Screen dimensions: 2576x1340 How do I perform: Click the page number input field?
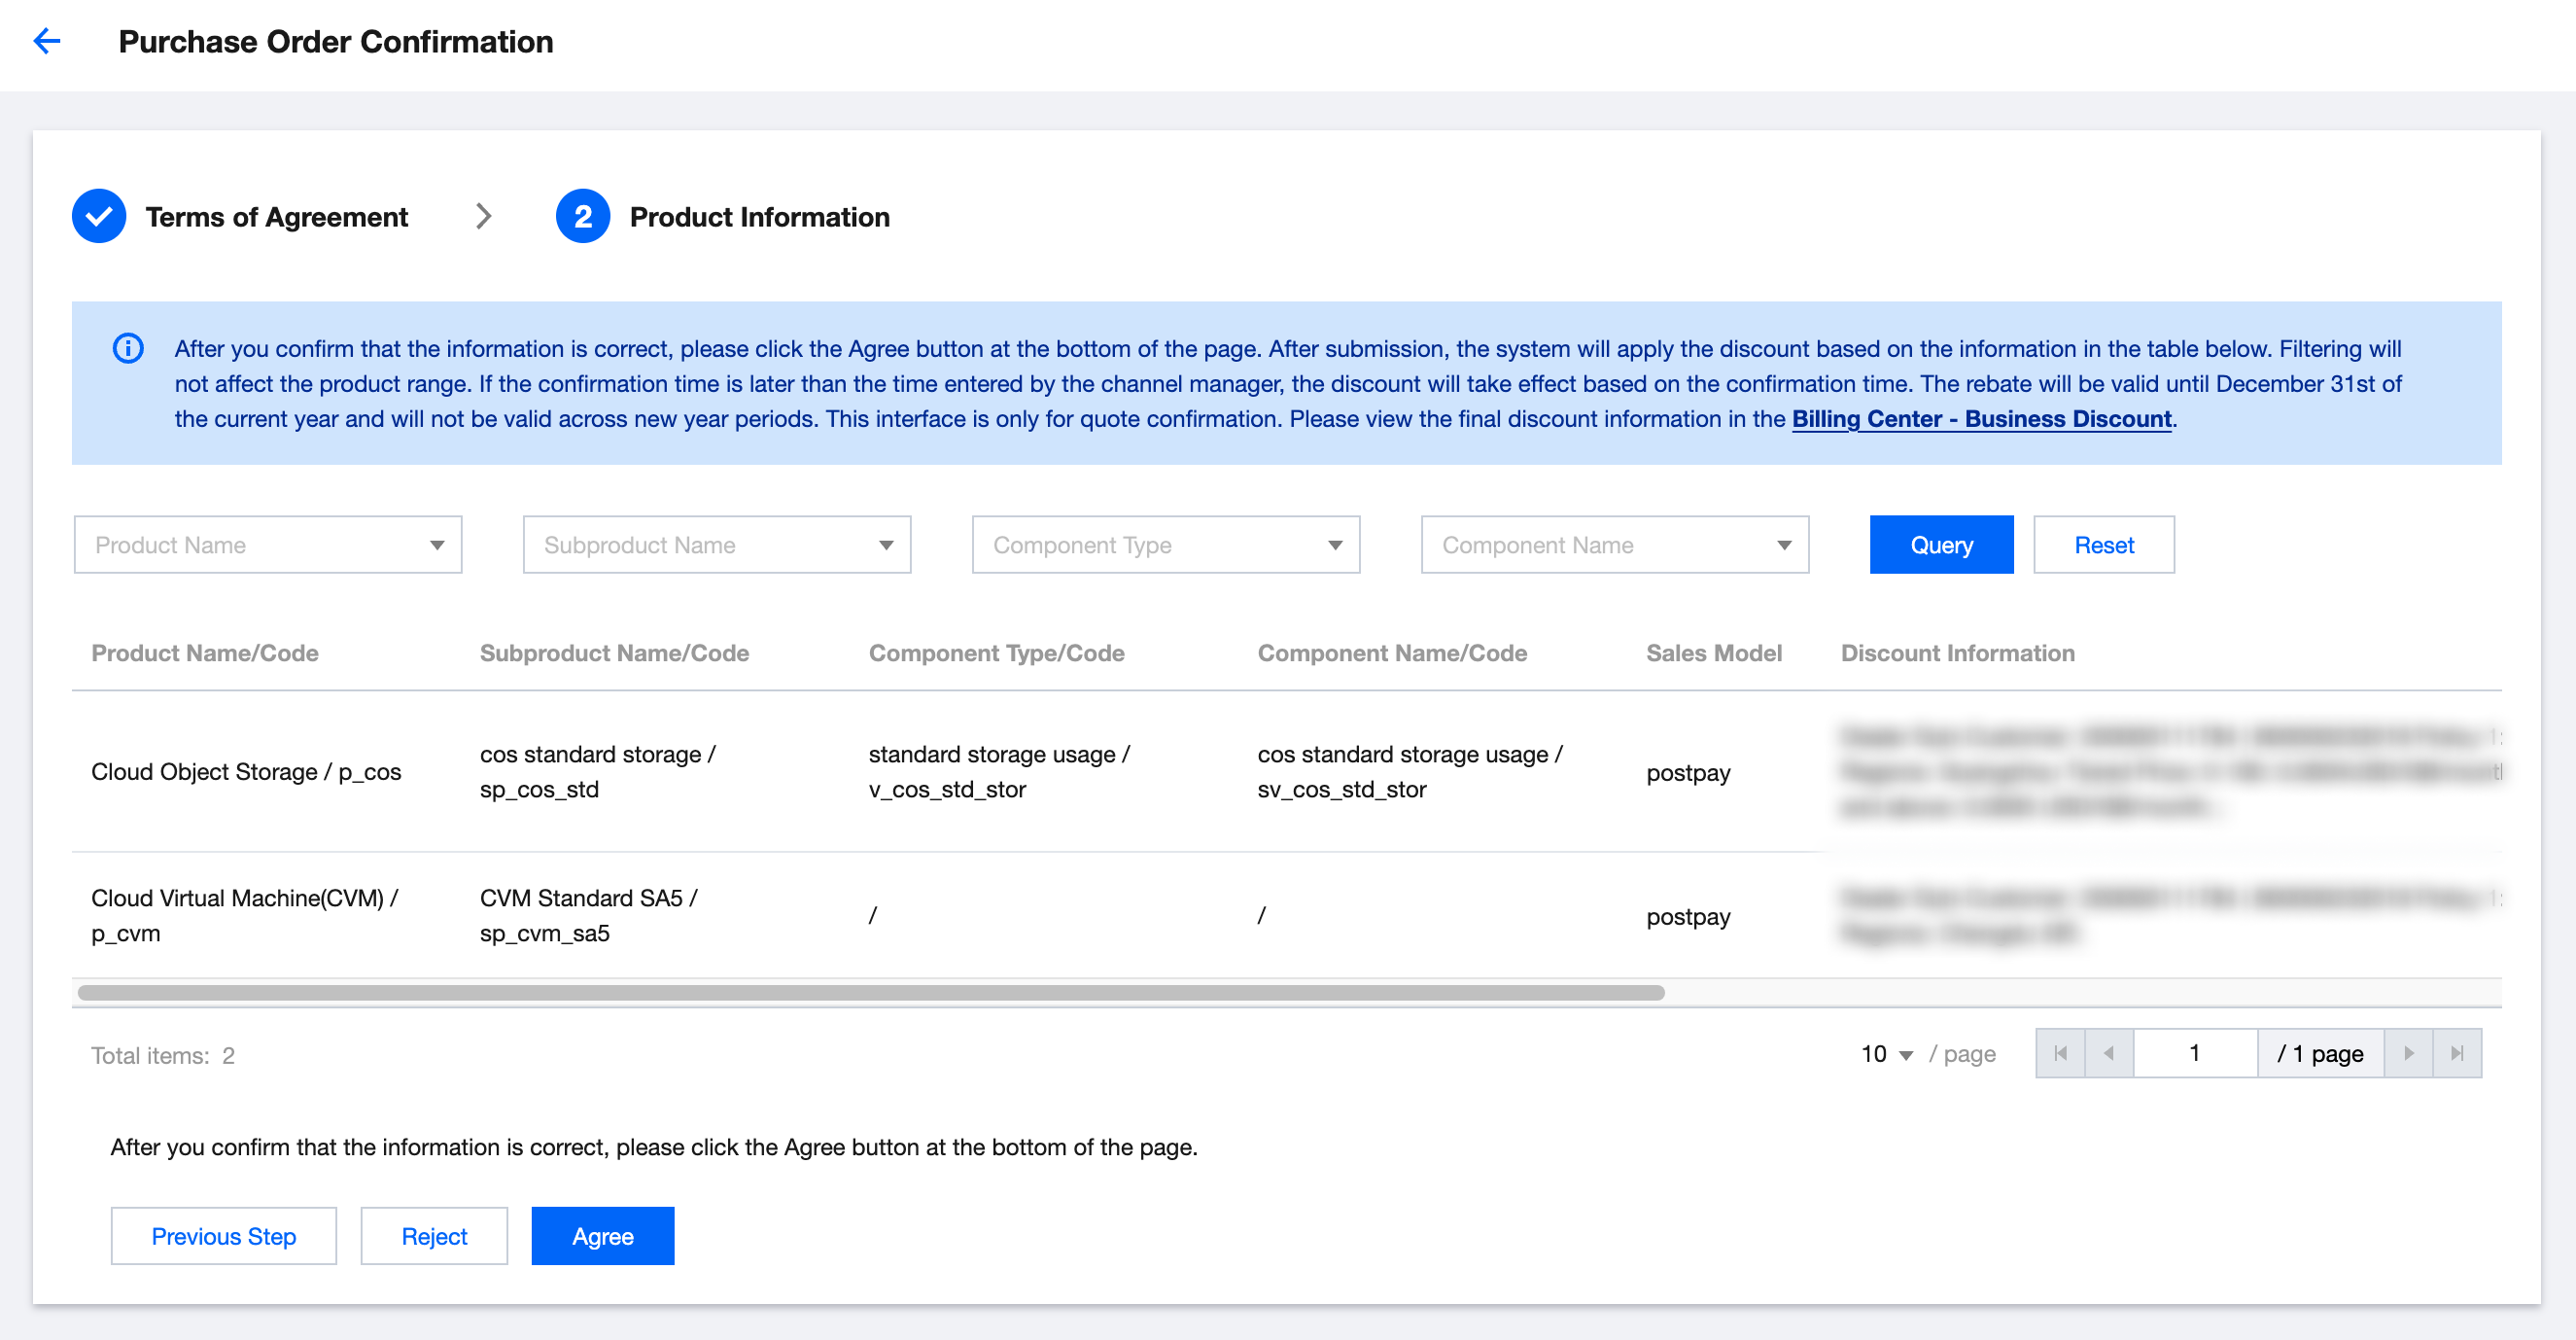(2195, 1053)
